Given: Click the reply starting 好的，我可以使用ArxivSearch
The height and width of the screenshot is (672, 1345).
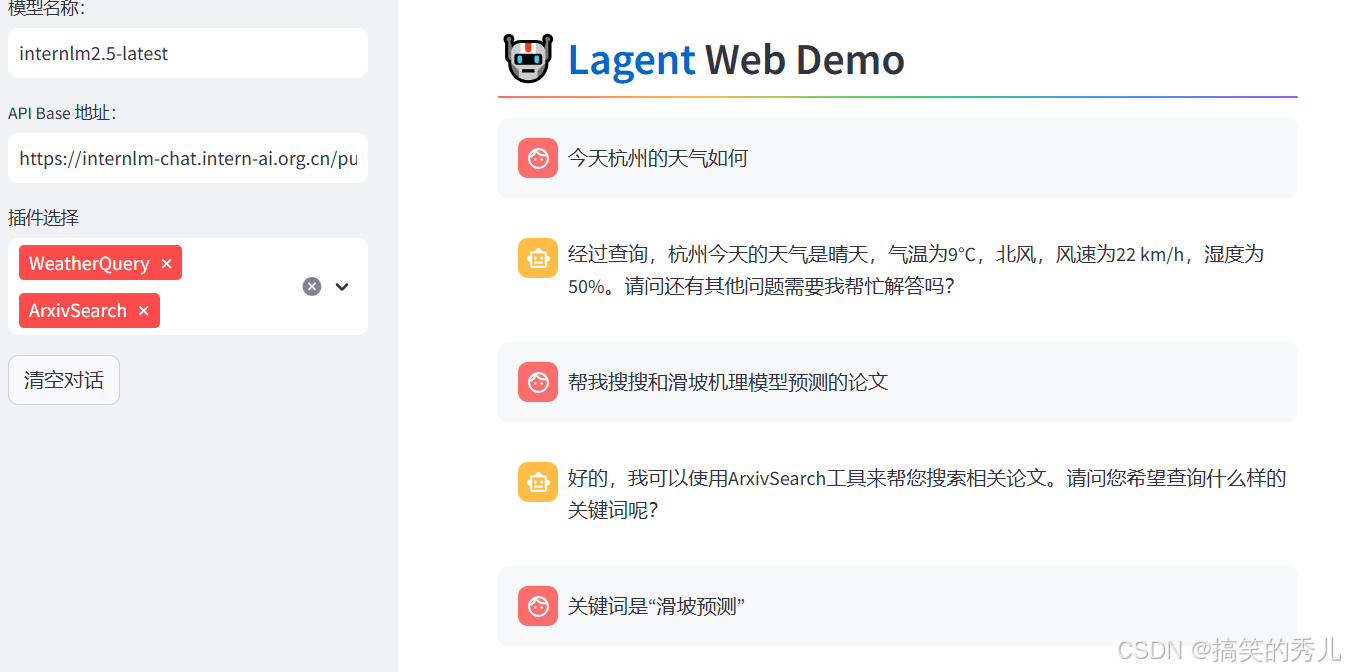Looking at the screenshot, I should 927,494.
